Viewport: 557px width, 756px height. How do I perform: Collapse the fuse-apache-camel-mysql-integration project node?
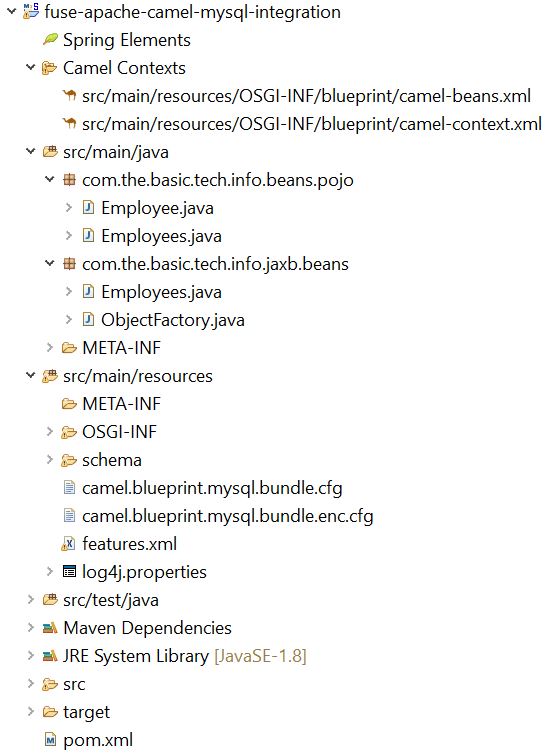coord(12,12)
